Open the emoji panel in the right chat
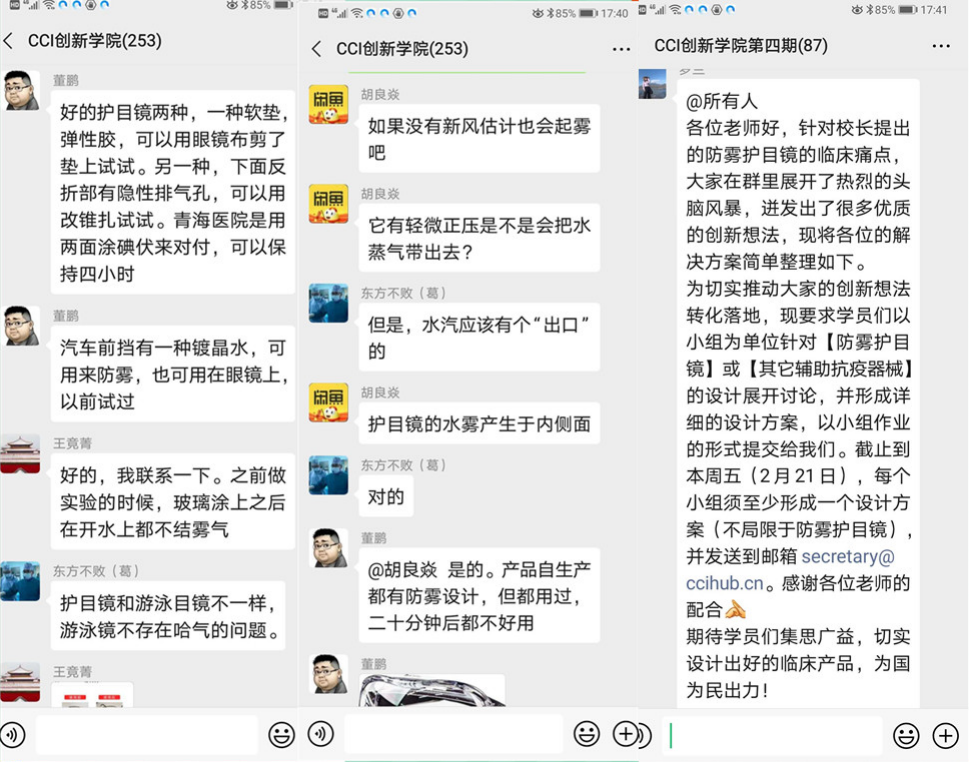 click(x=905, y=734)
